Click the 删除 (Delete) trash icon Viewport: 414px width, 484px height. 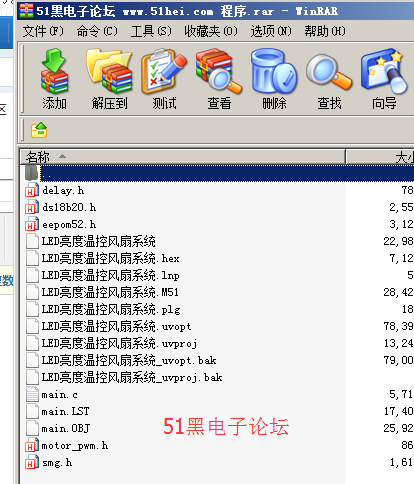[274, 79]
